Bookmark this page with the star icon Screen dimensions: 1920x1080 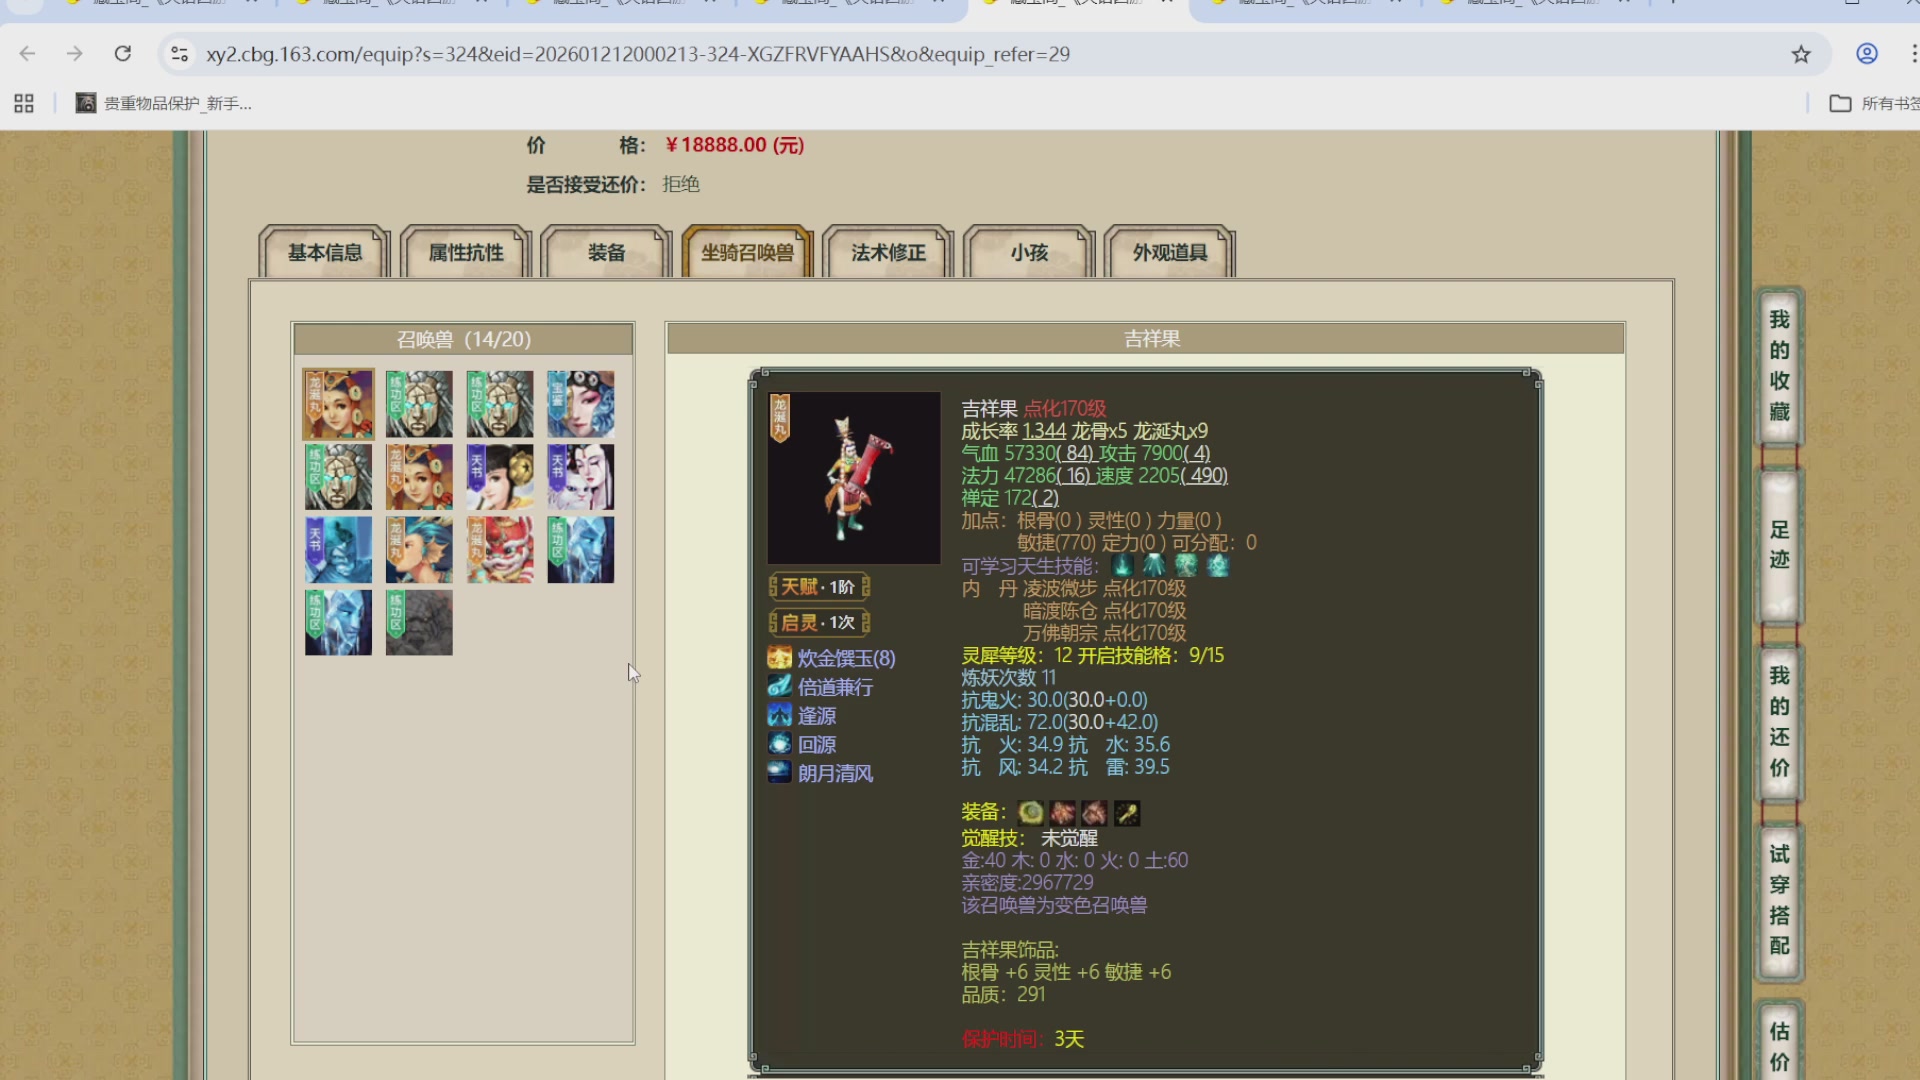click(x=1801, y=54)
